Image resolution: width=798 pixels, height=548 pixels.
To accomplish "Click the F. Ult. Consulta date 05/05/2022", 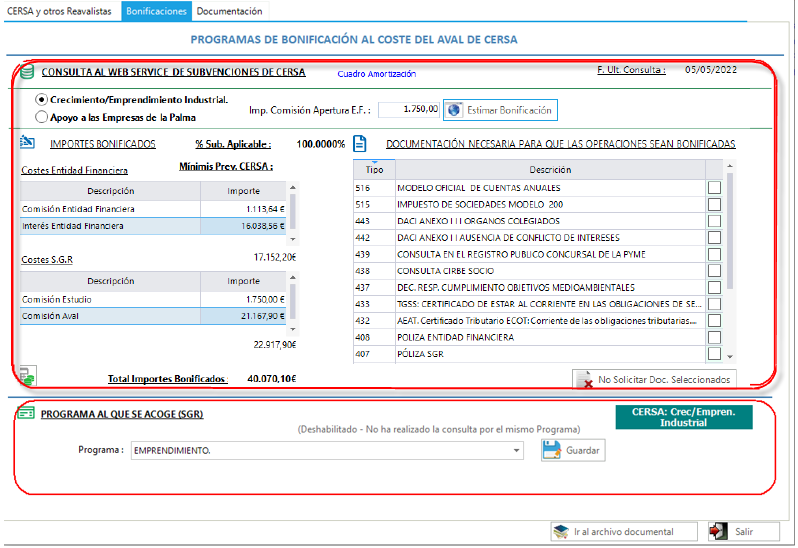I will (x=710, y=70).
